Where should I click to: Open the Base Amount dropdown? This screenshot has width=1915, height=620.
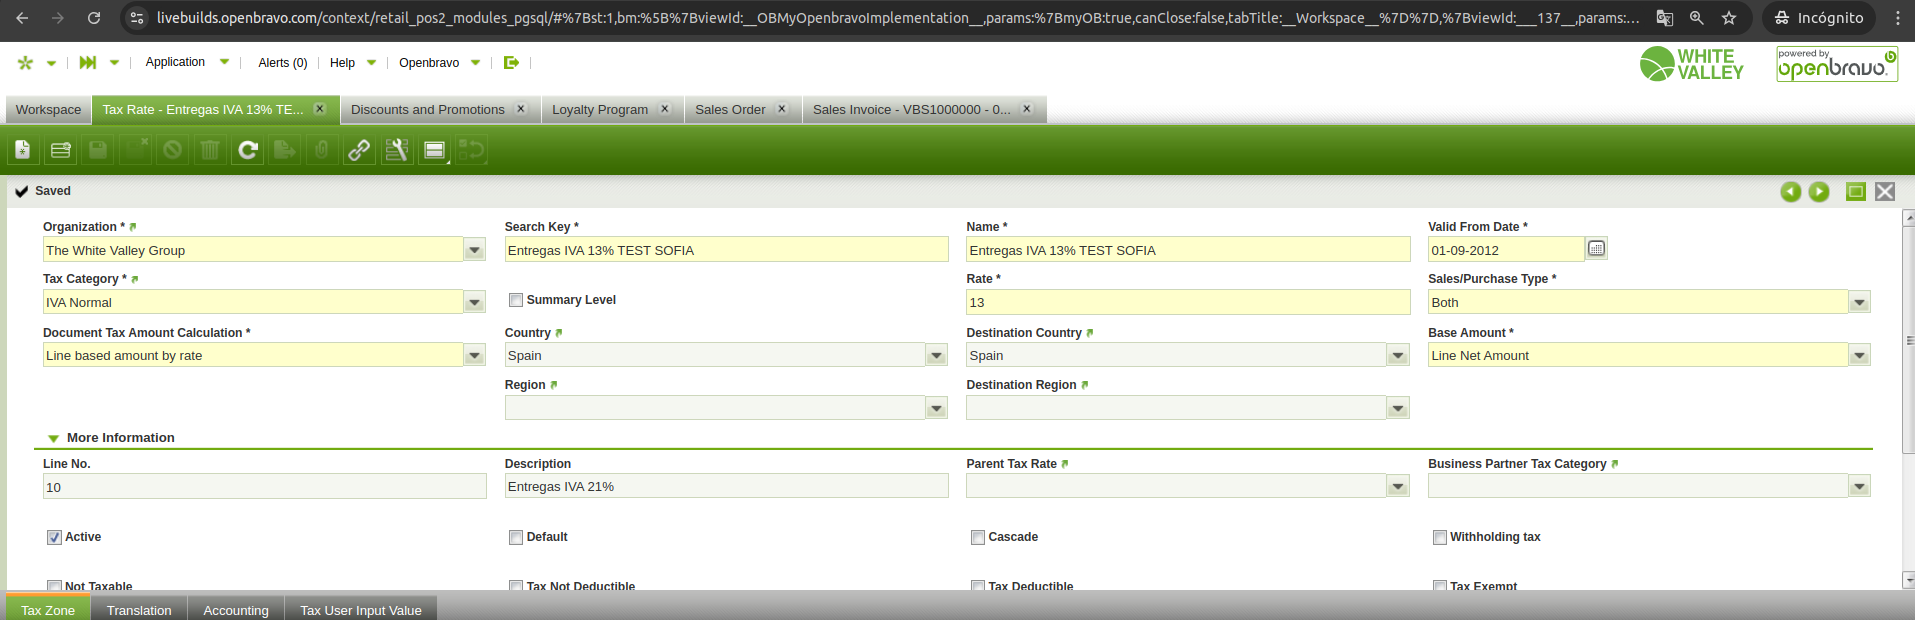pos(1860,355)
